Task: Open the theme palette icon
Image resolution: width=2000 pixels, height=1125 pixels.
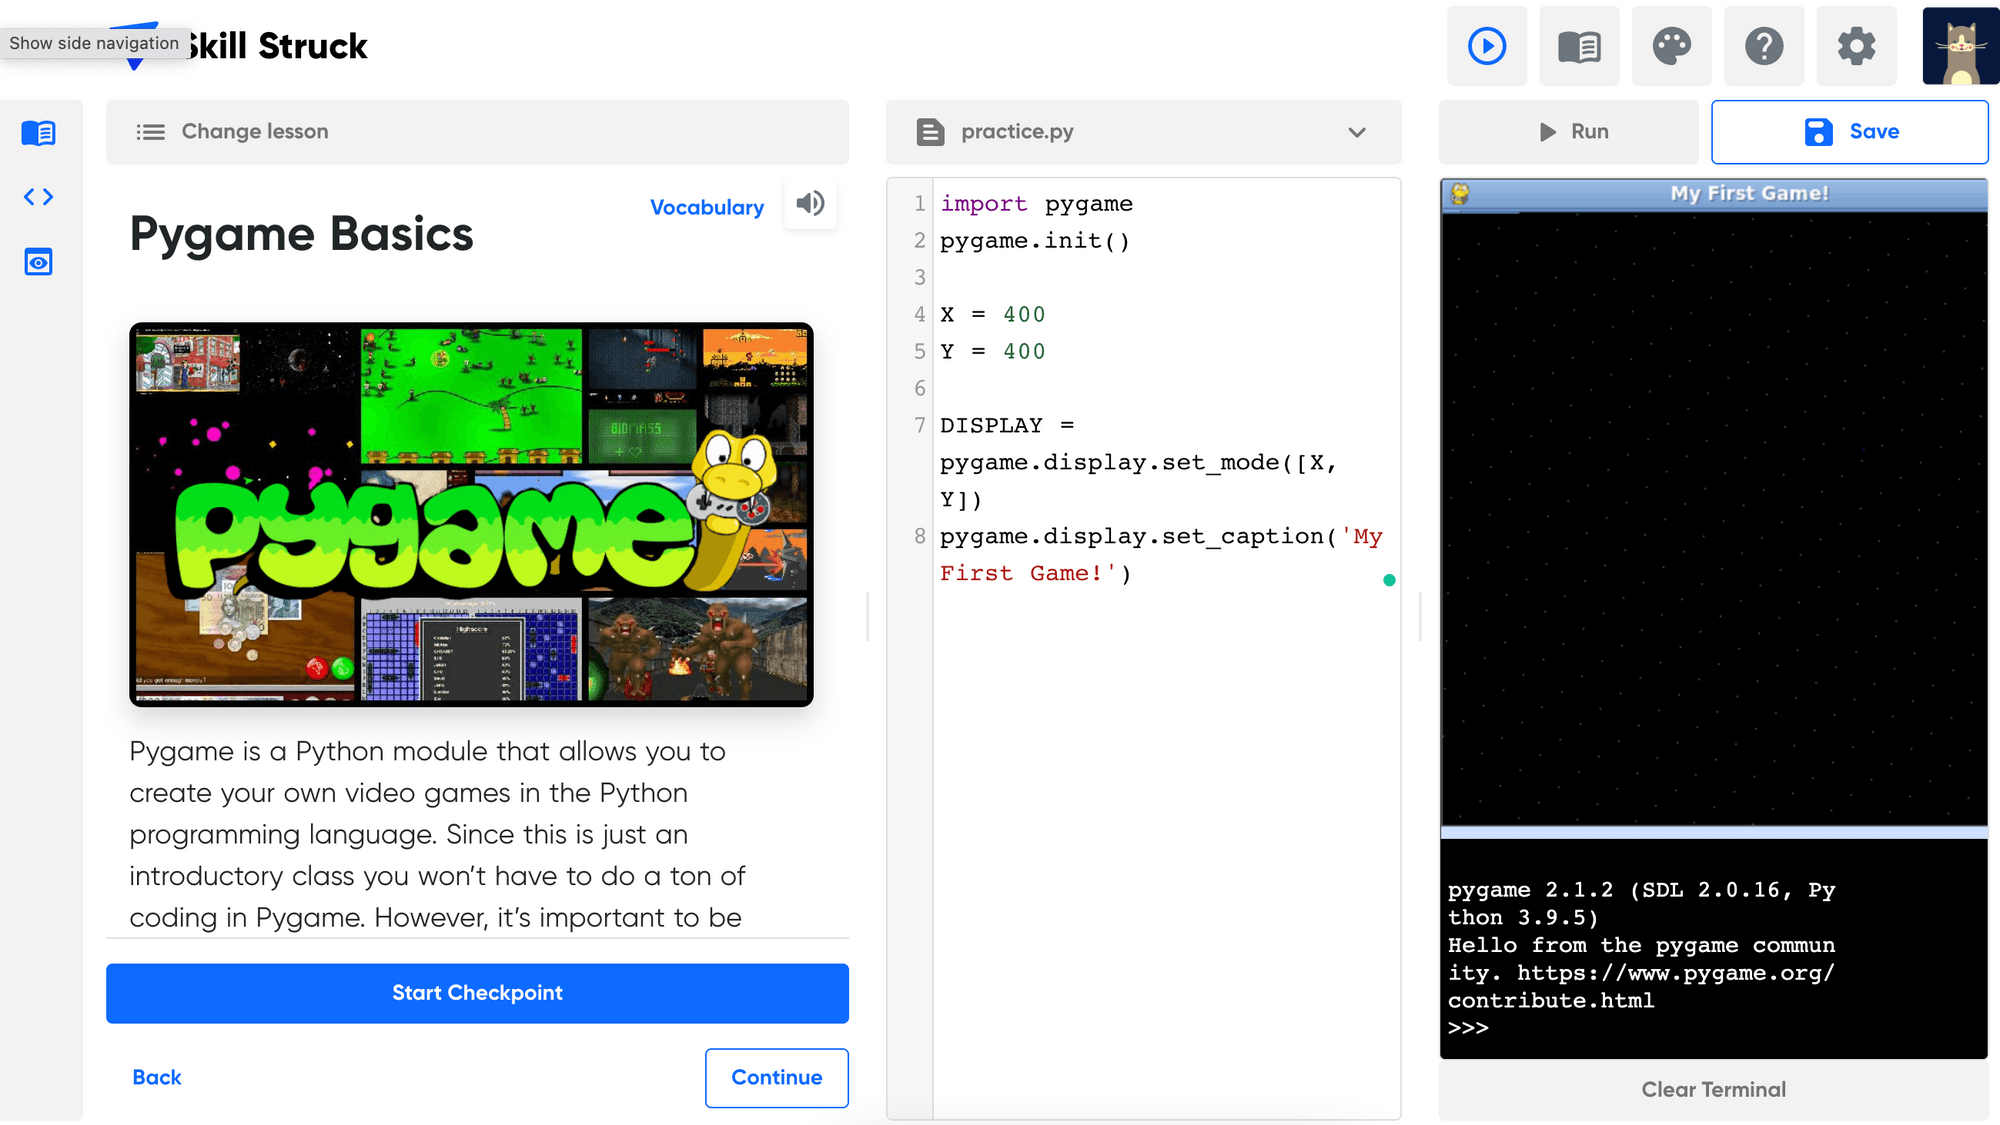Action: [1672, 46]
